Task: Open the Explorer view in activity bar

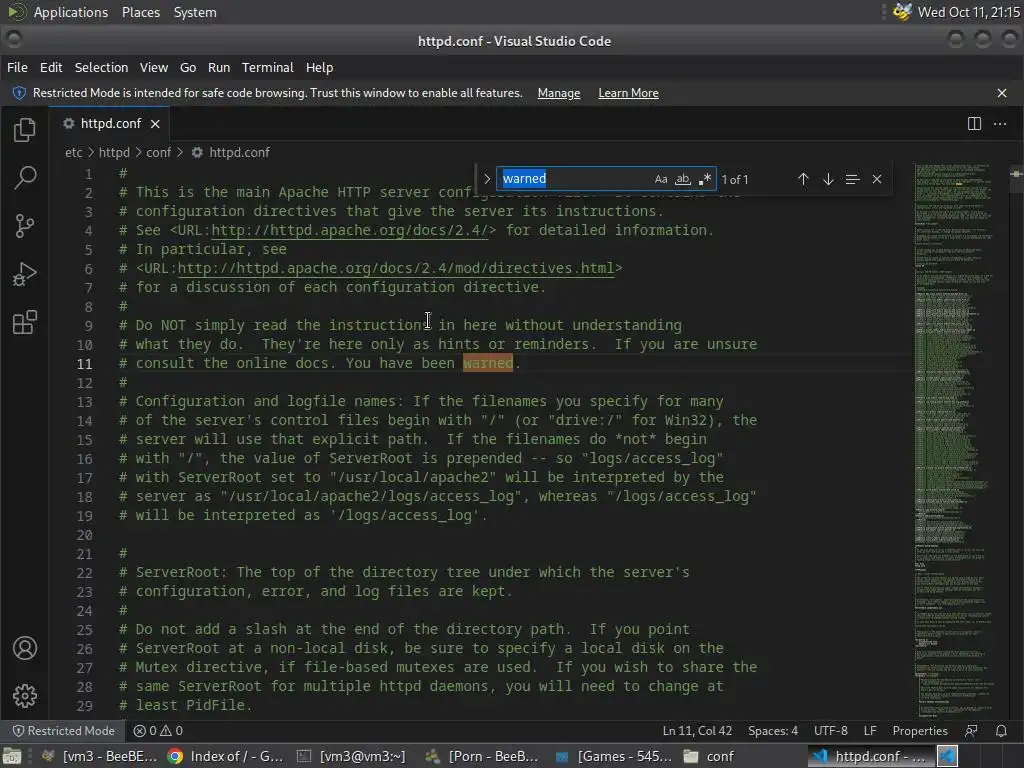Action: pyautogui.click(x=25, y=130)
